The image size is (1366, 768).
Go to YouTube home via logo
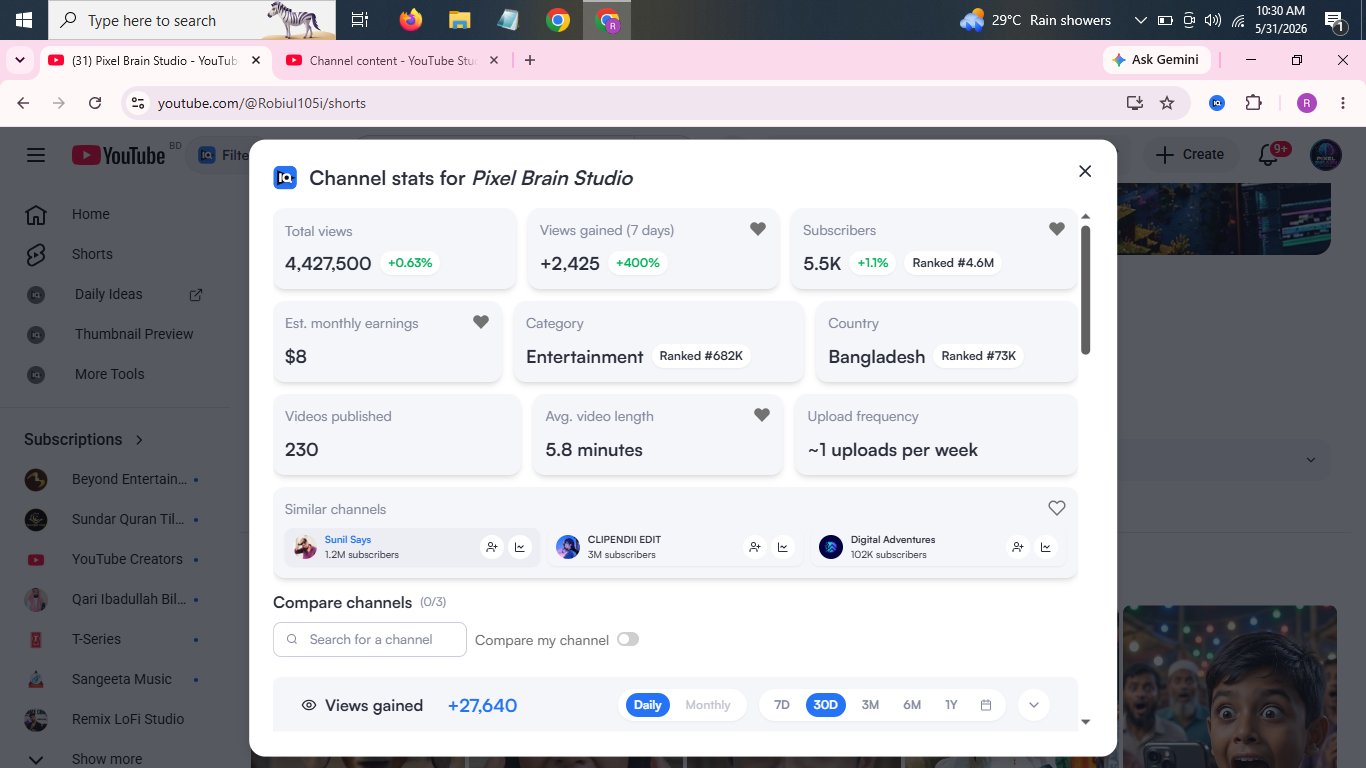(118, 155)
